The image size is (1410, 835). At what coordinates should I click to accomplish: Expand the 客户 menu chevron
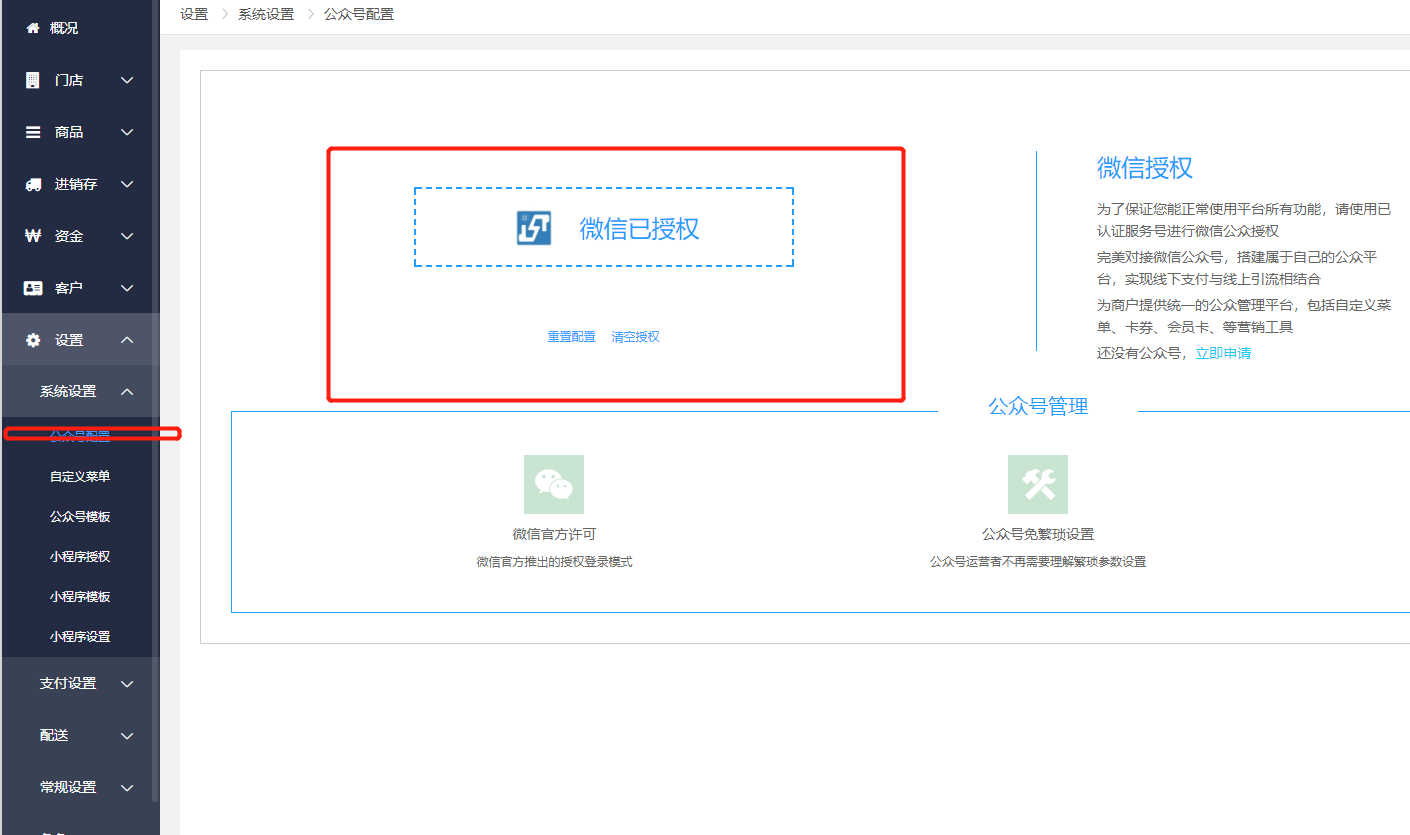pyautogui.click(x=127, y=288)
